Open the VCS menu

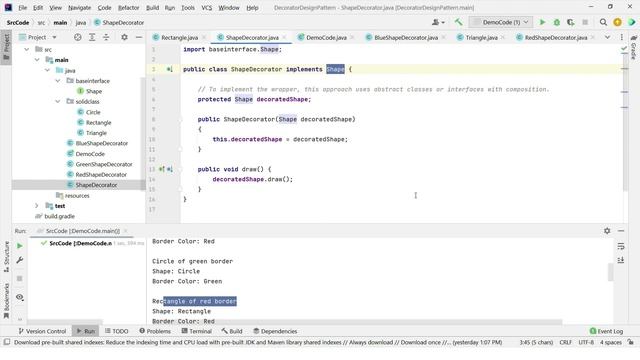point(207,7)
